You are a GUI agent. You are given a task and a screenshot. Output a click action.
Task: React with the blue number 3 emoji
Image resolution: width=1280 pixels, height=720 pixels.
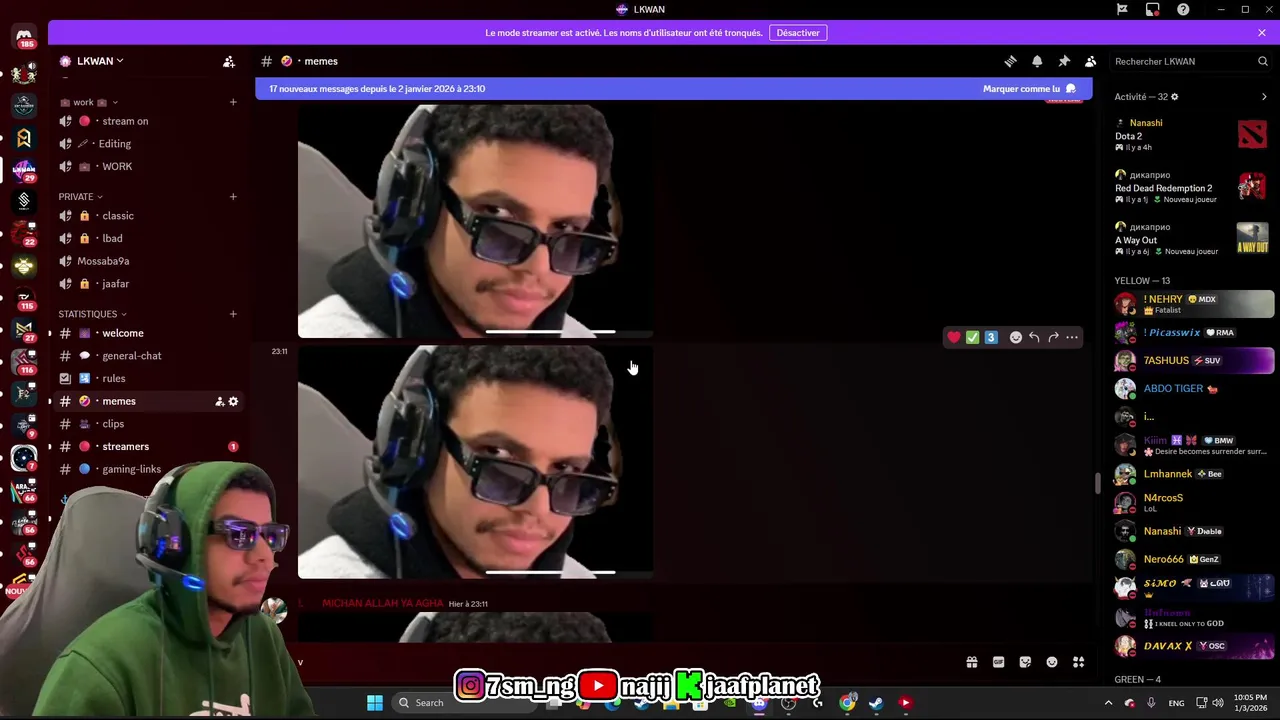point(991,337)
